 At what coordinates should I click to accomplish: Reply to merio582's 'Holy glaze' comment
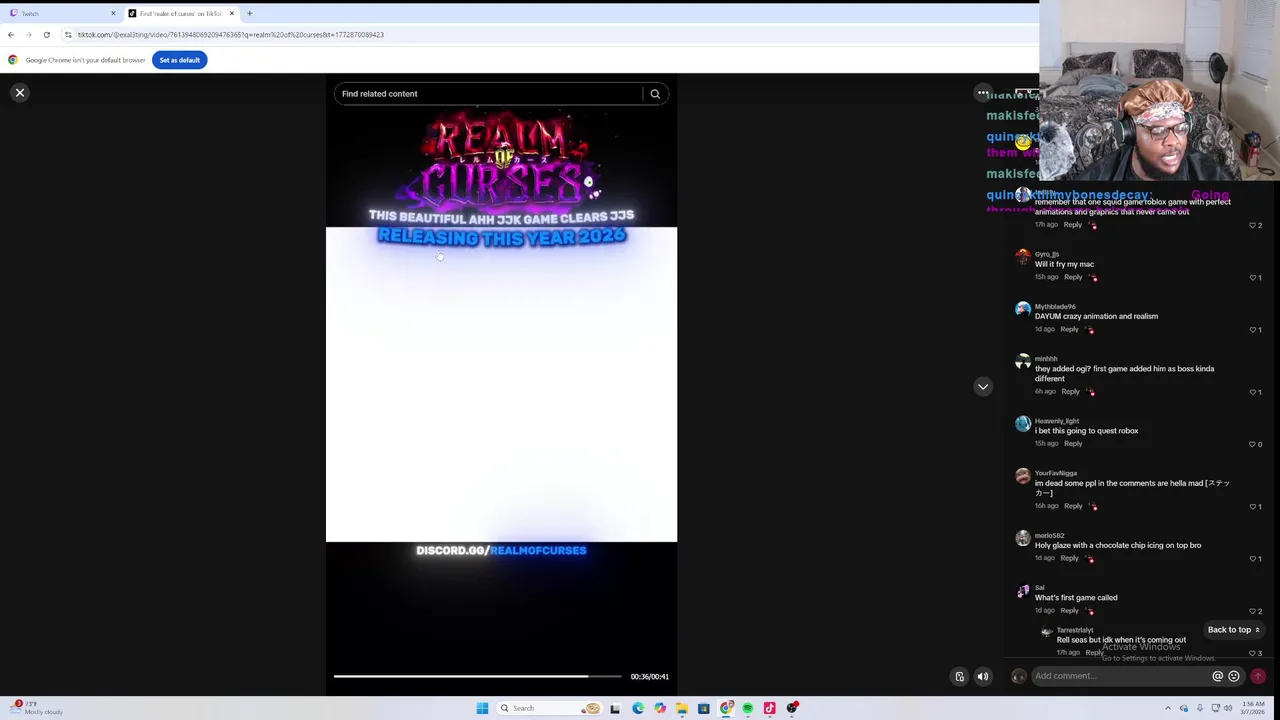click(1069, 558)
